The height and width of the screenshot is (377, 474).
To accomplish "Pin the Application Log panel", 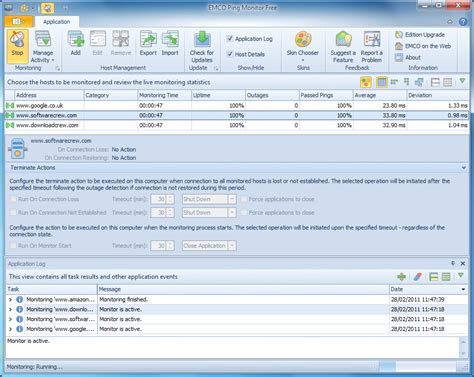I will 453,263.
